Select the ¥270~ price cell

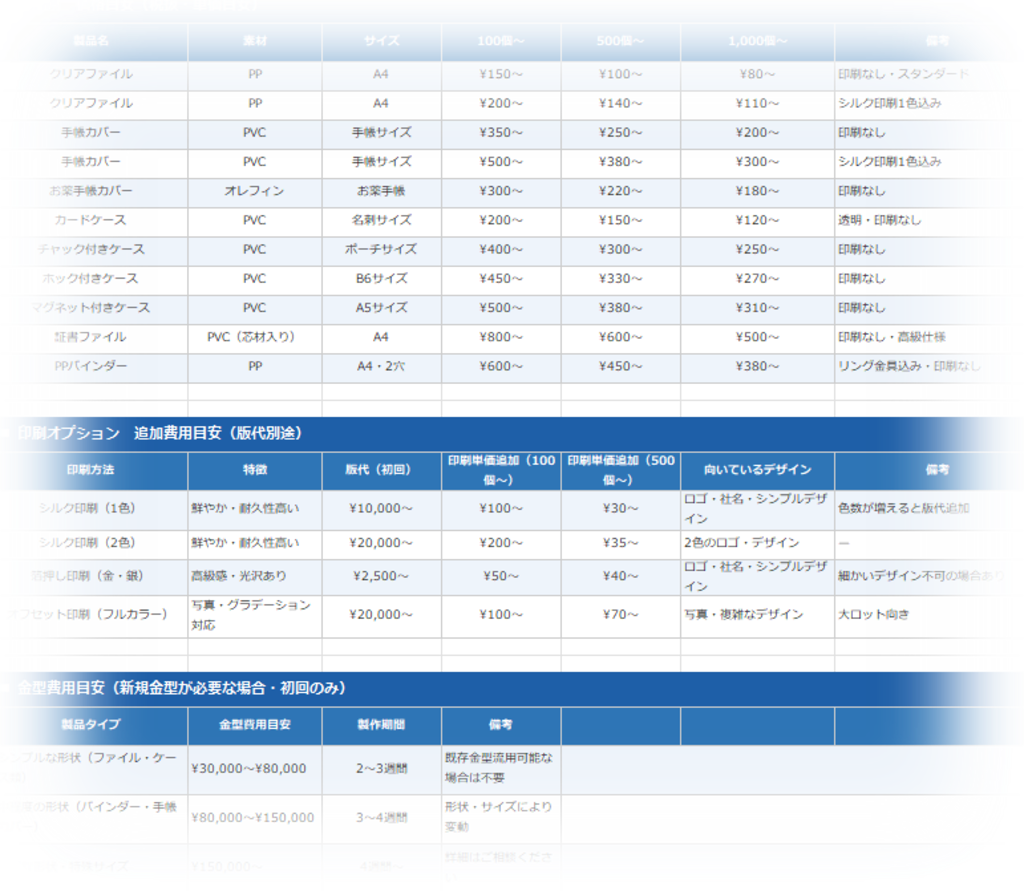pos(757,279)
